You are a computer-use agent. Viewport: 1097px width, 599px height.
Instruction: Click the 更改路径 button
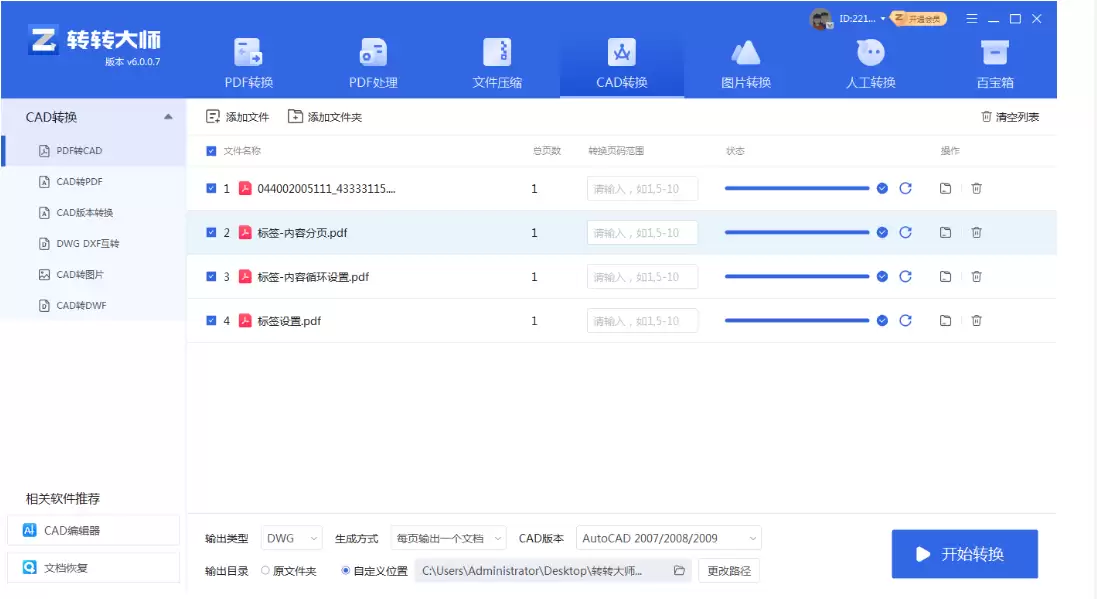[x=729, y=570]
